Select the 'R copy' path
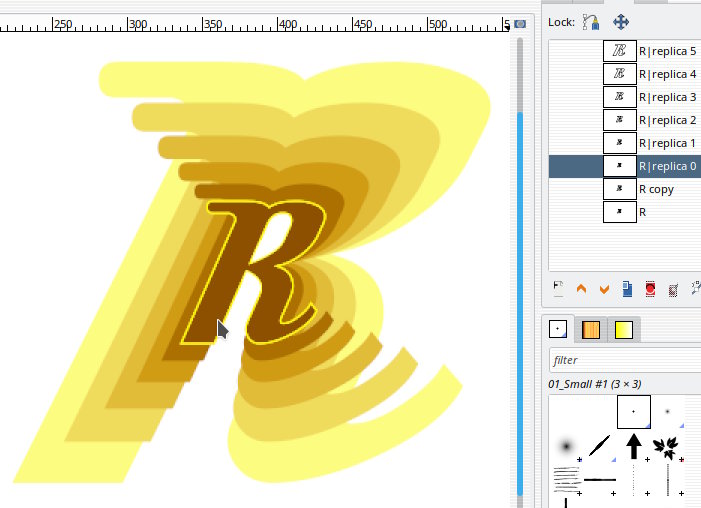 [656, 189]
